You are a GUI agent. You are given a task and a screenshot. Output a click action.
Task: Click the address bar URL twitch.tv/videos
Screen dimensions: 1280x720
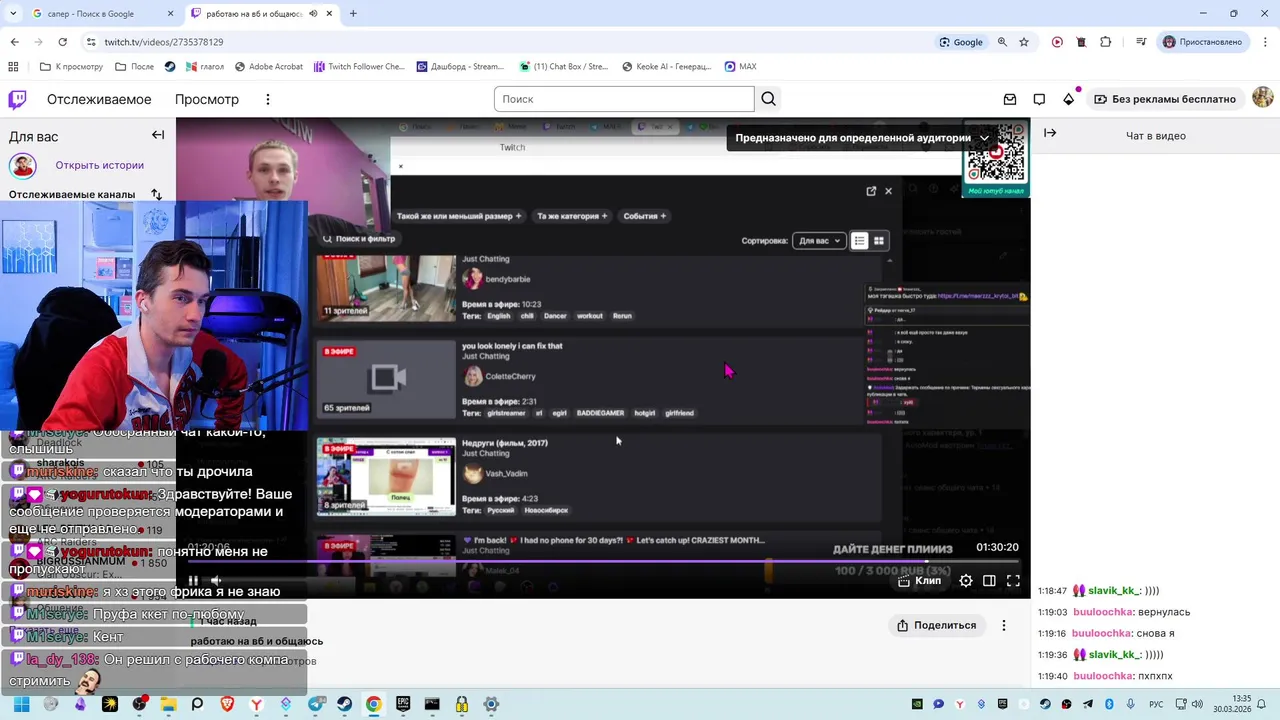pyautogui.click(x=164, y=42)
